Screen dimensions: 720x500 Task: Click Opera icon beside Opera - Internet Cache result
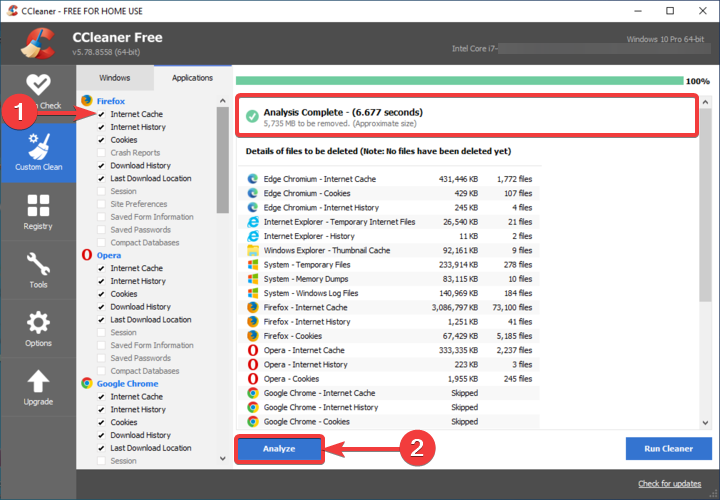click(x=253, y=350)
